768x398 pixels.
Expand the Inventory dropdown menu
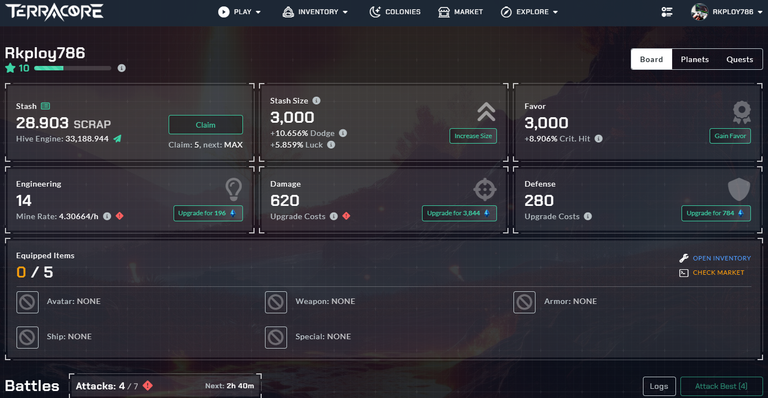(315, 12)
